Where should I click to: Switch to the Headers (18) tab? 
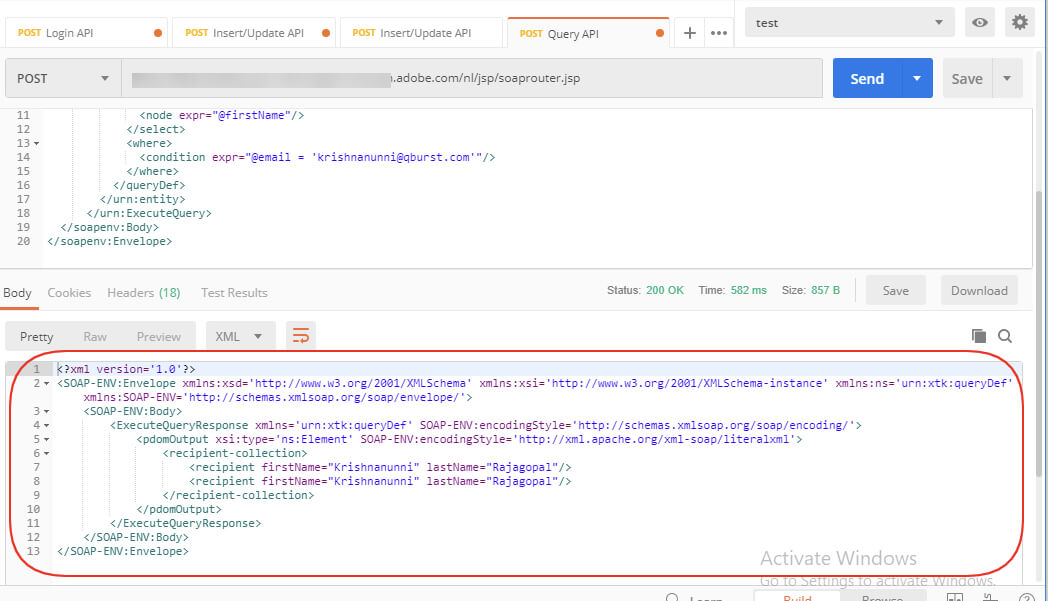point(143,292)
